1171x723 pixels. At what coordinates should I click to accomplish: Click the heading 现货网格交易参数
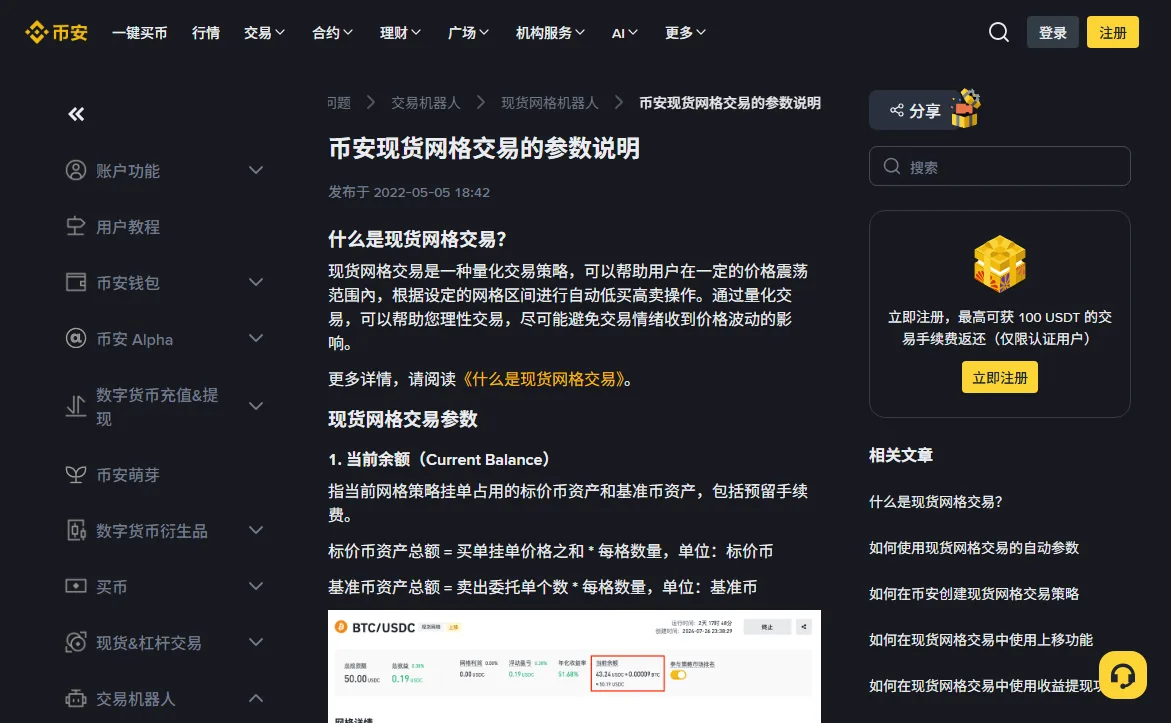pos(403,419)
